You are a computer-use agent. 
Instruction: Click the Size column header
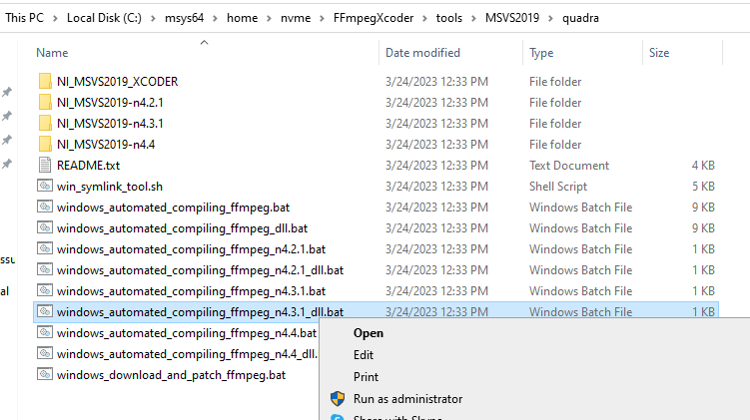659,53
